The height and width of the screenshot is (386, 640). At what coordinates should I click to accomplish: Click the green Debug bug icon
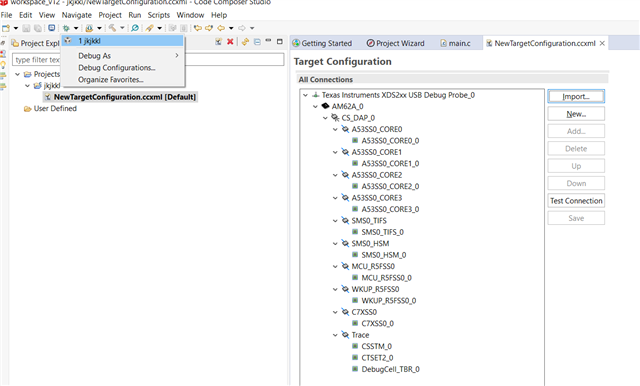click(66, 28)
